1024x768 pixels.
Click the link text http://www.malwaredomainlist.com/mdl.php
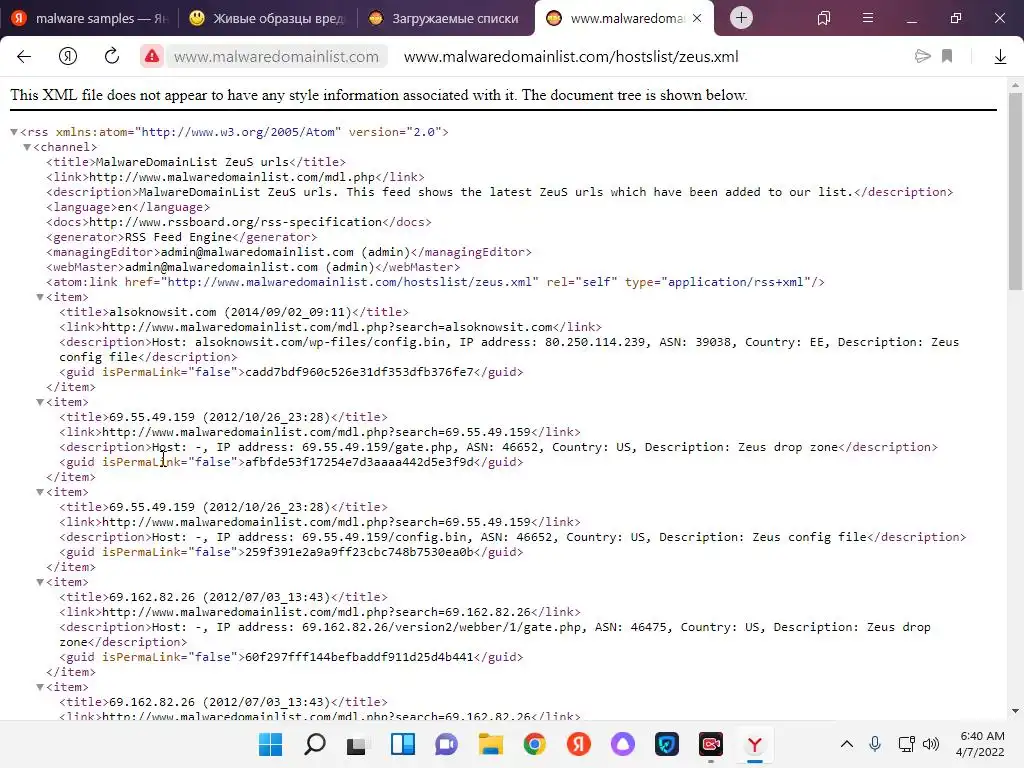click(232, 177)
